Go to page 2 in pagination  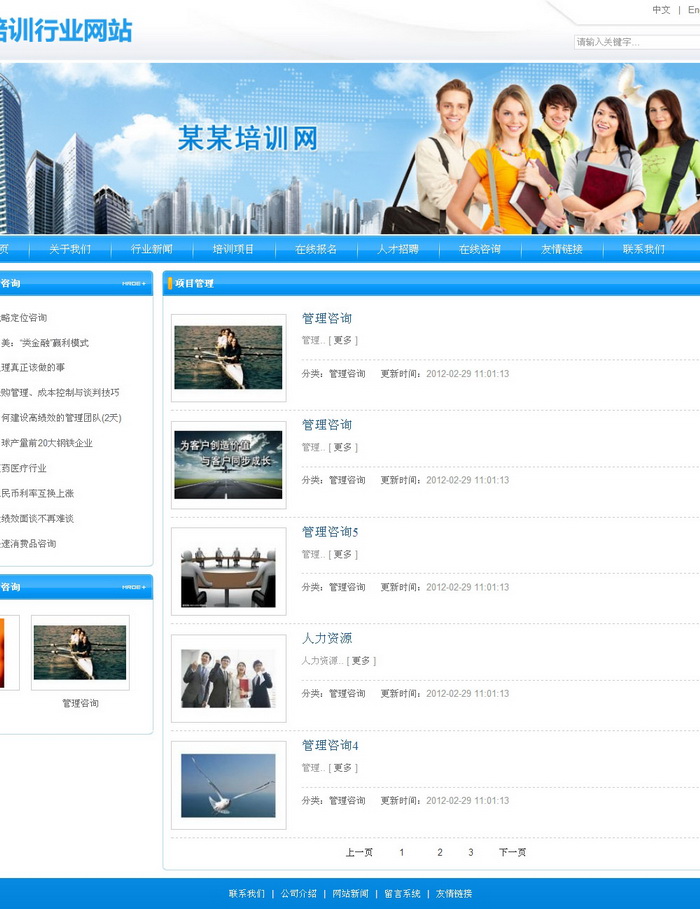[x=440, y=852]
